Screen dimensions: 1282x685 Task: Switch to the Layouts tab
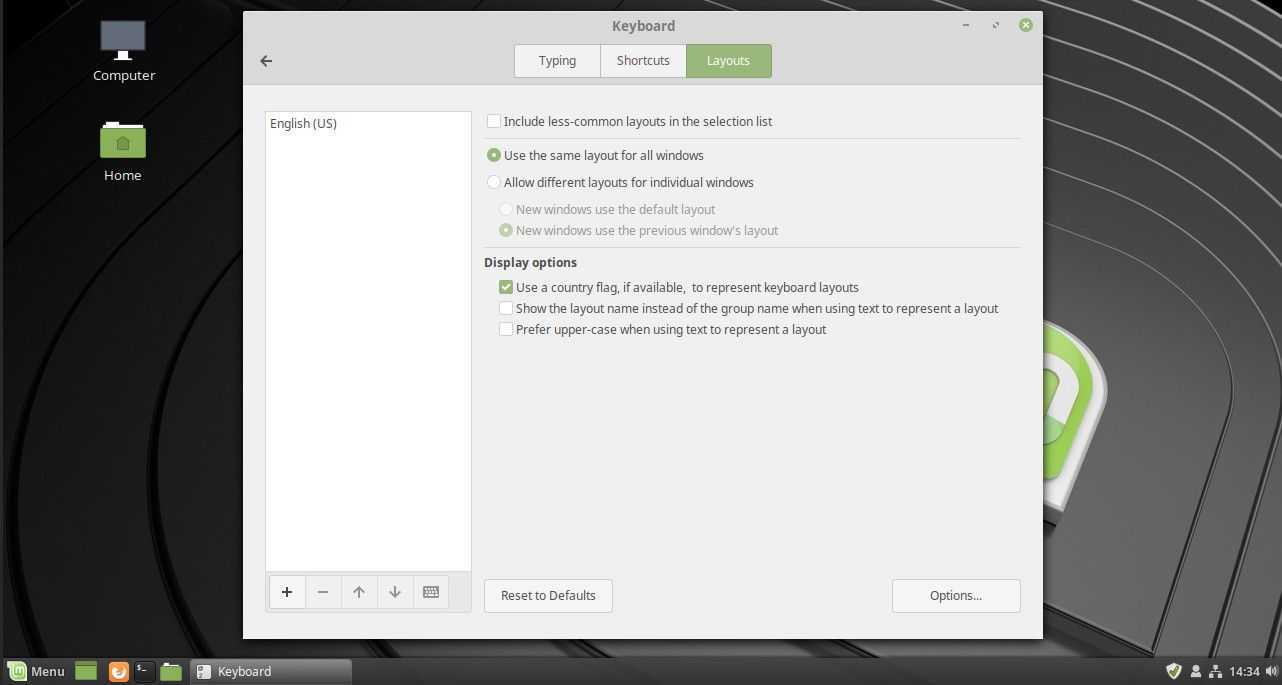coord(728,61)
